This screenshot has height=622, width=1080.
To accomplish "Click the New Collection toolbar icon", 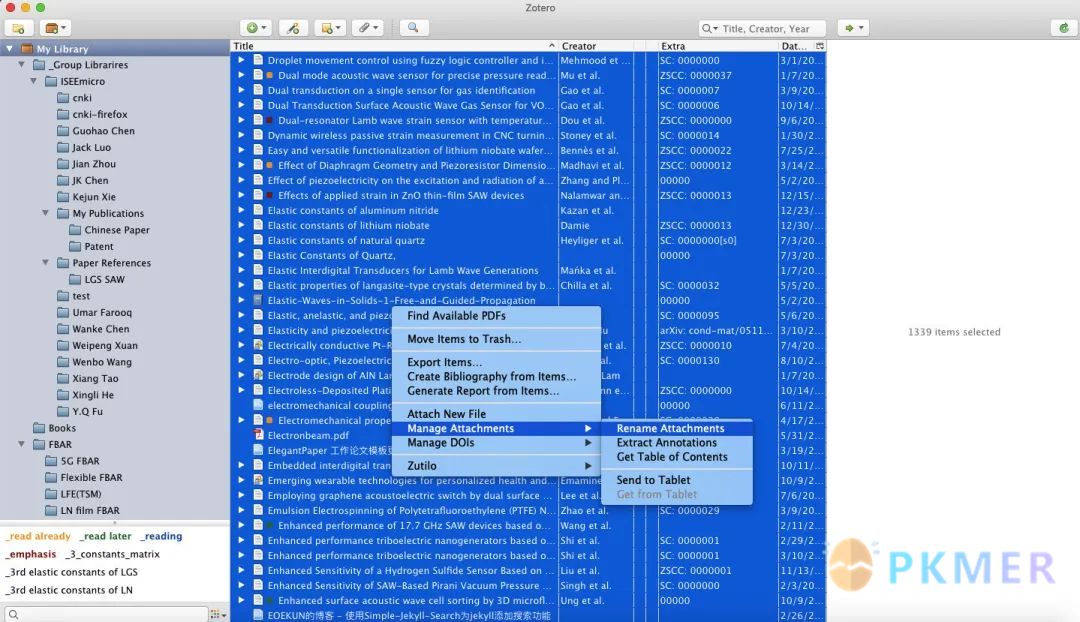I will click(19, 28).
